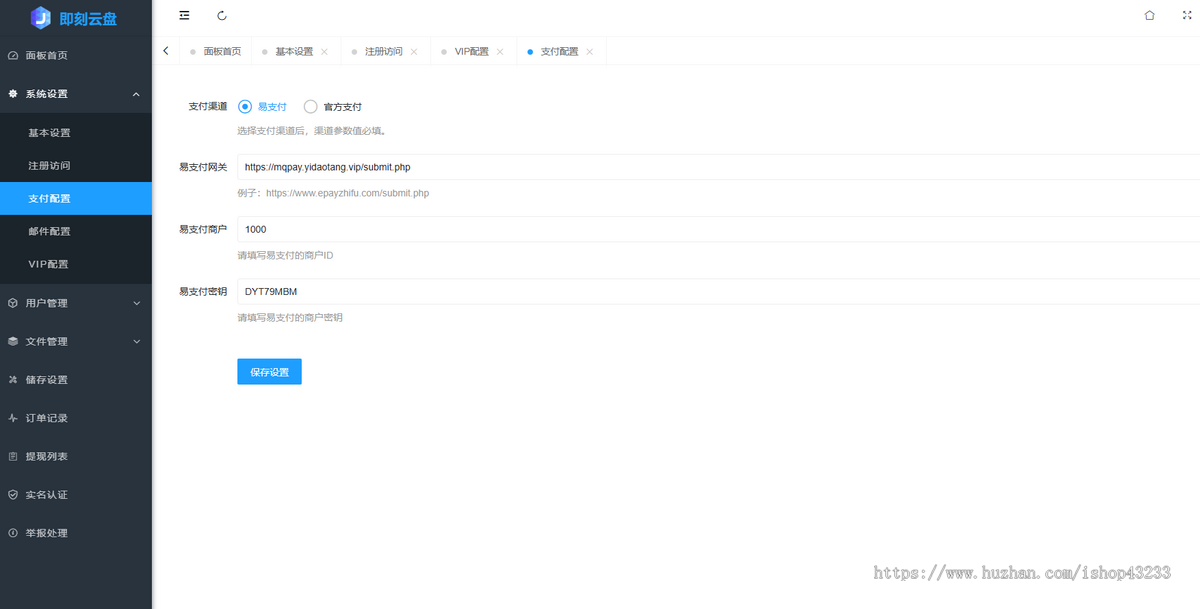
Task: Click the 易支付网关 URL input field
Action: tap(718, 167)
